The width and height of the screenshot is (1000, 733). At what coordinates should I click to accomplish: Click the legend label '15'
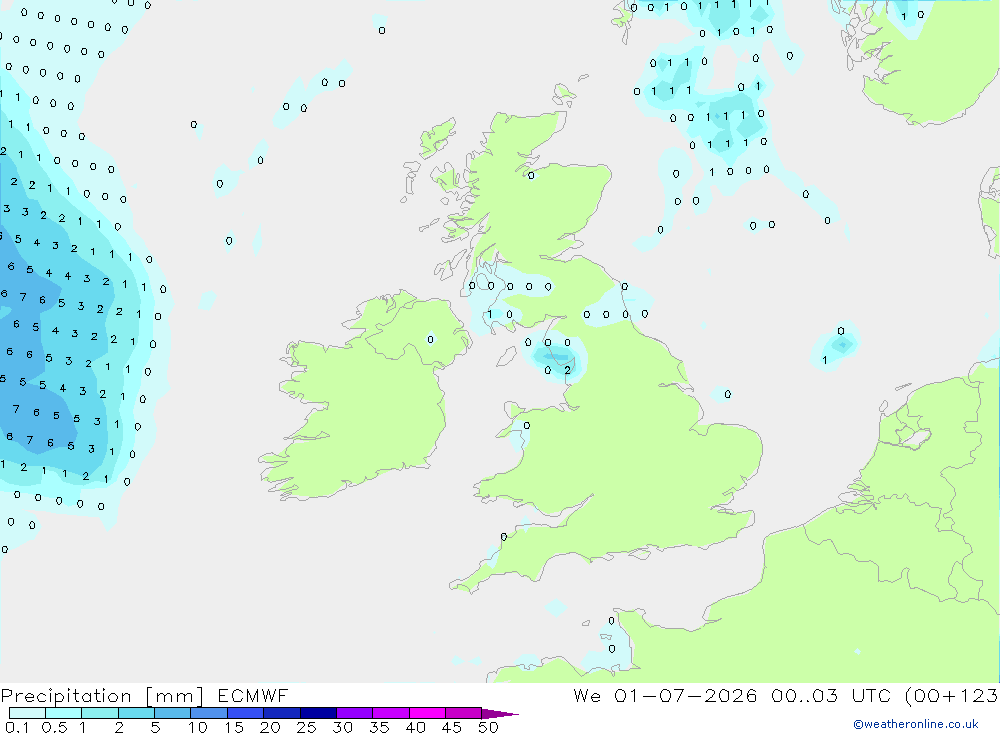click(234, 727)
